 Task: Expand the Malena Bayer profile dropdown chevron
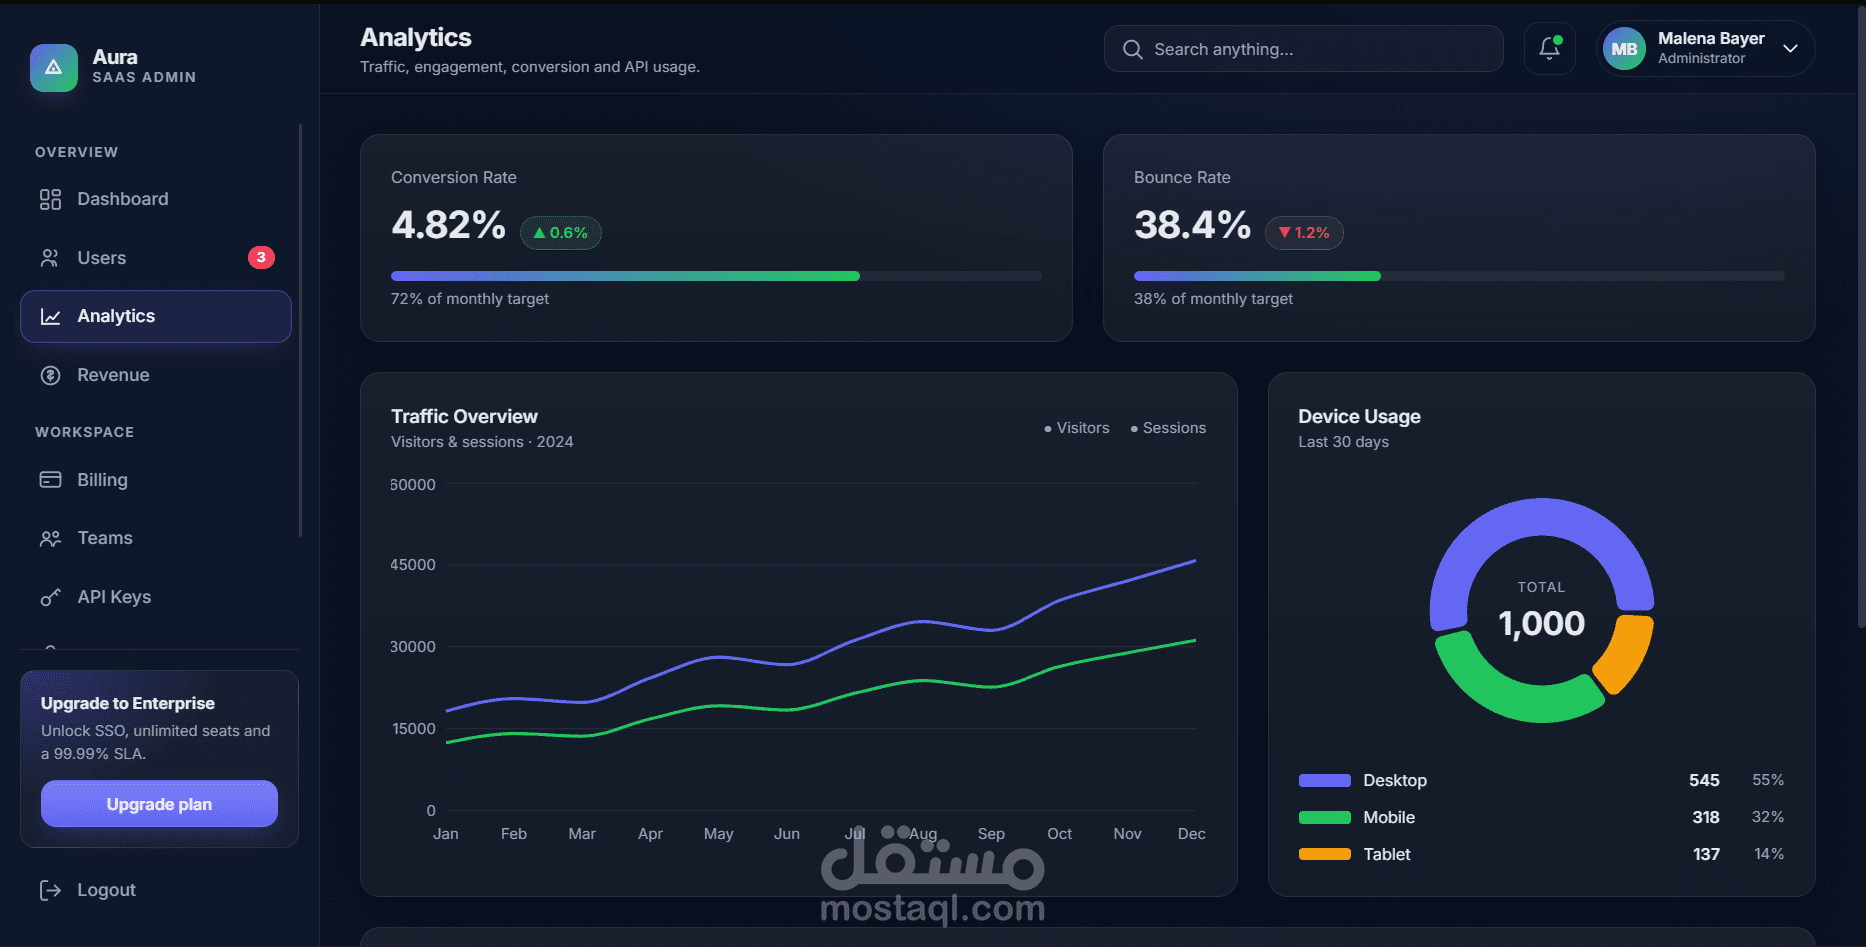pyautogui.click(x=1790, y=48)
